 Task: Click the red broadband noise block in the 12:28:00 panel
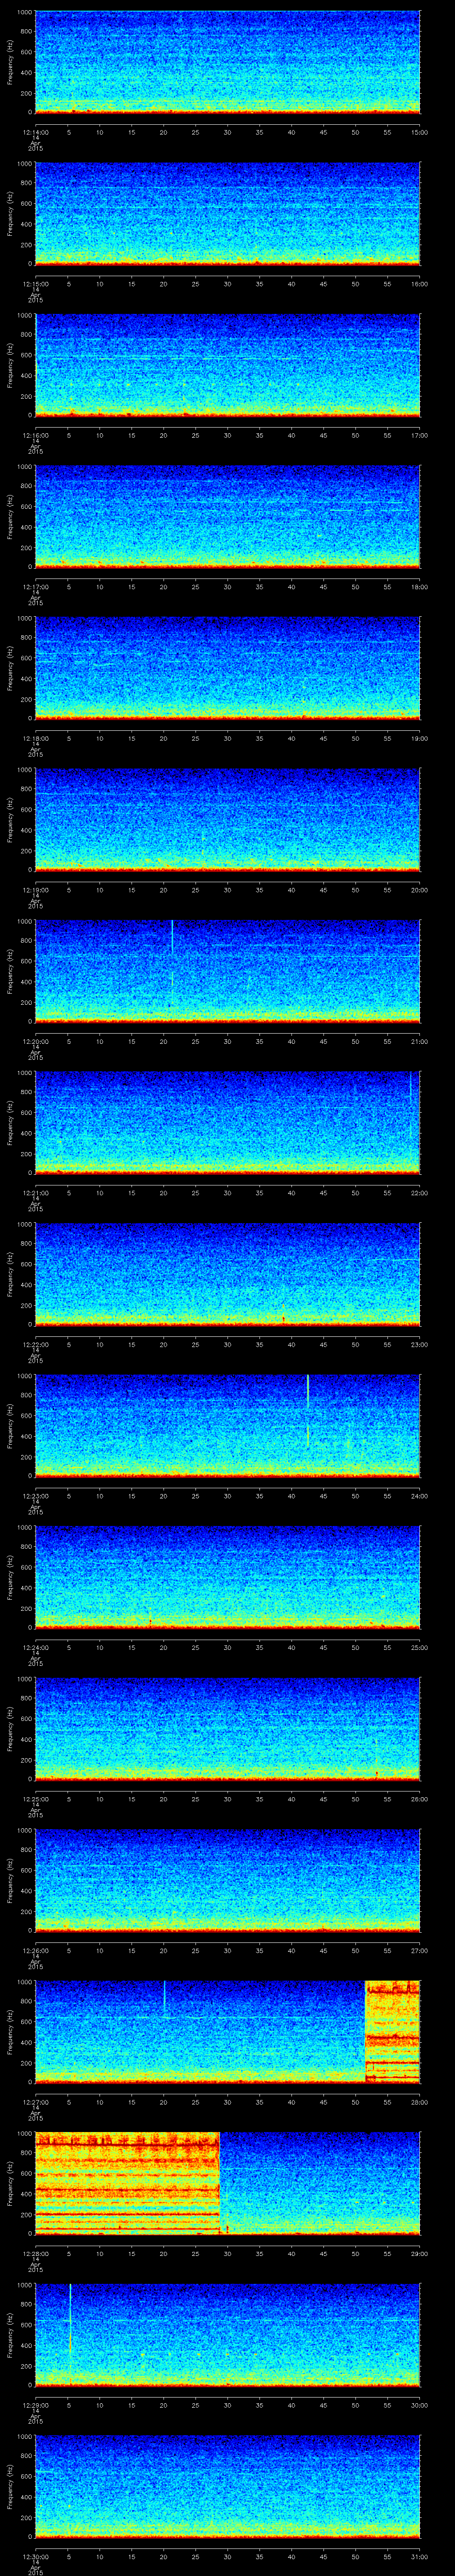[x=127, y=2183]
